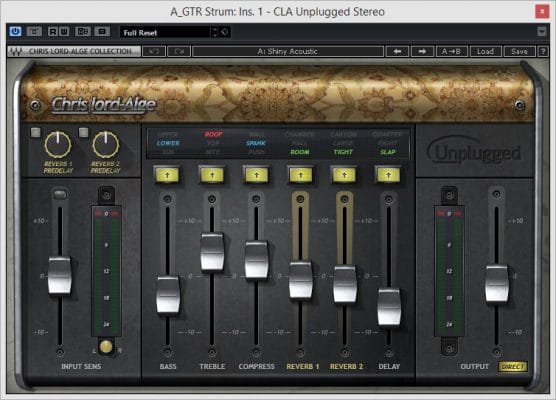The width and height of the screenshot is (556, 400).
Task: Select SLAP delay type label
Action: coord(388,152)
